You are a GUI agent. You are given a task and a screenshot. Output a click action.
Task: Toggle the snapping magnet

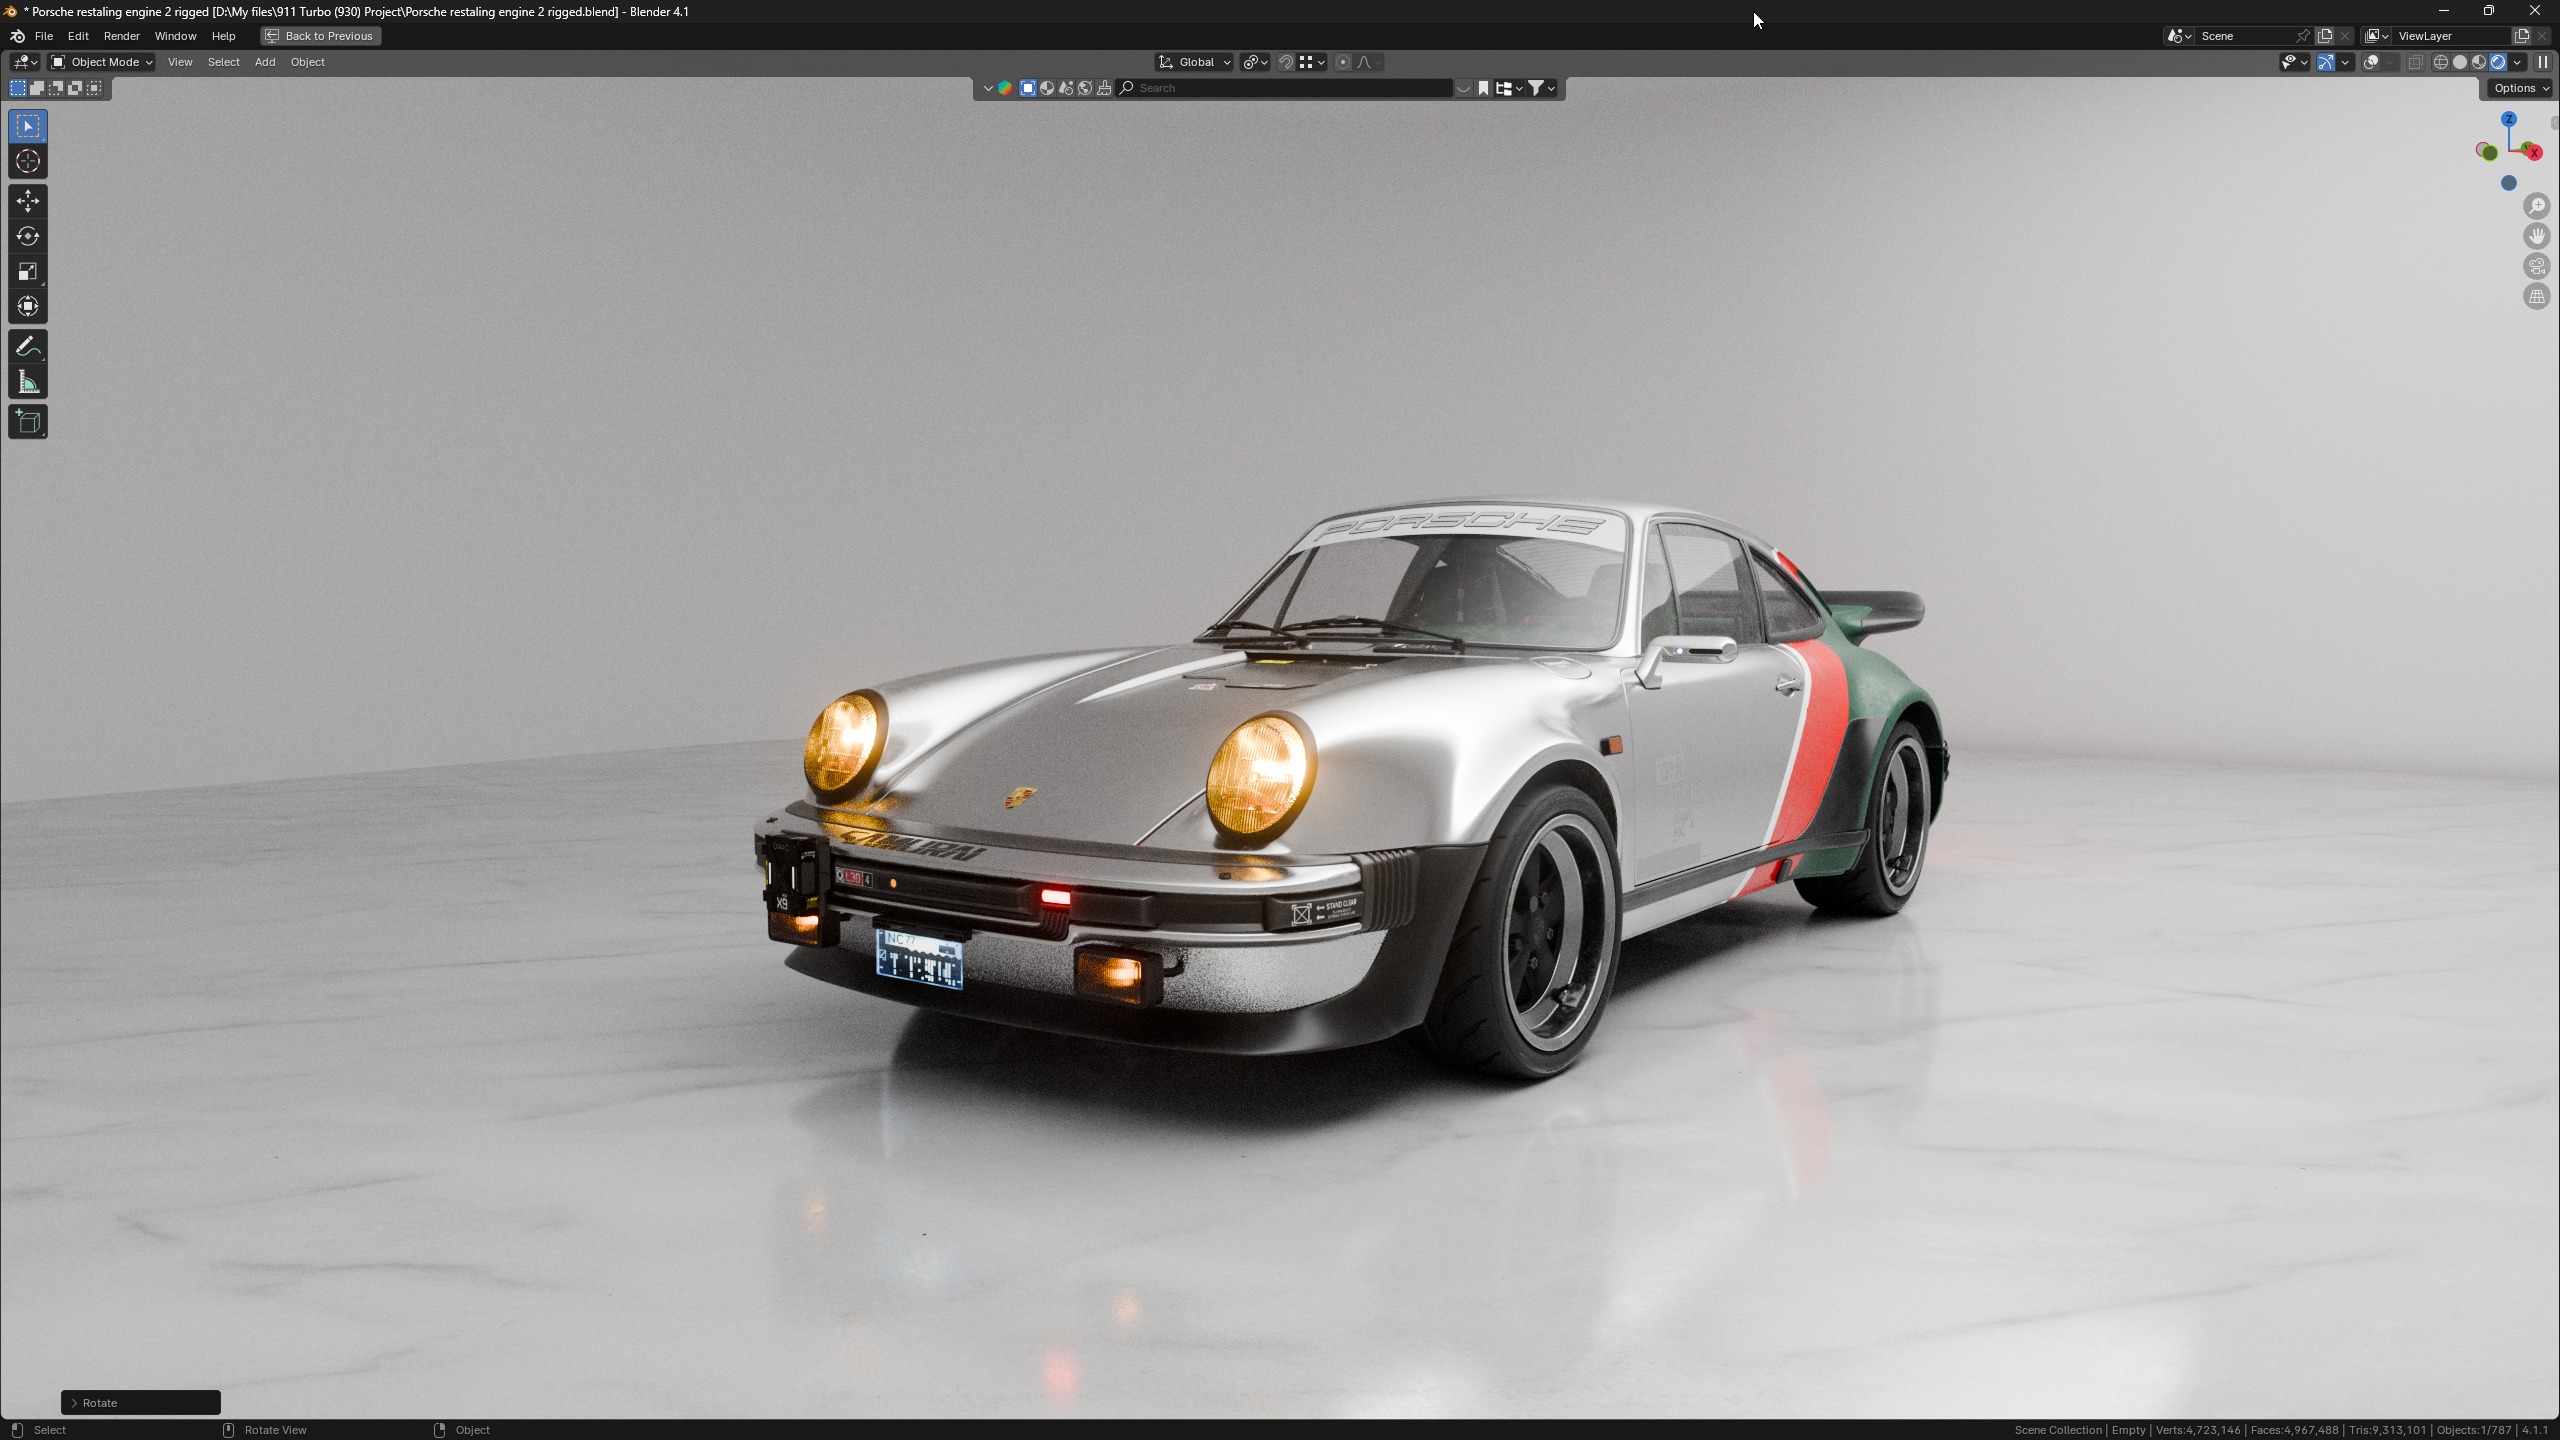click(x=1286, y=62)
